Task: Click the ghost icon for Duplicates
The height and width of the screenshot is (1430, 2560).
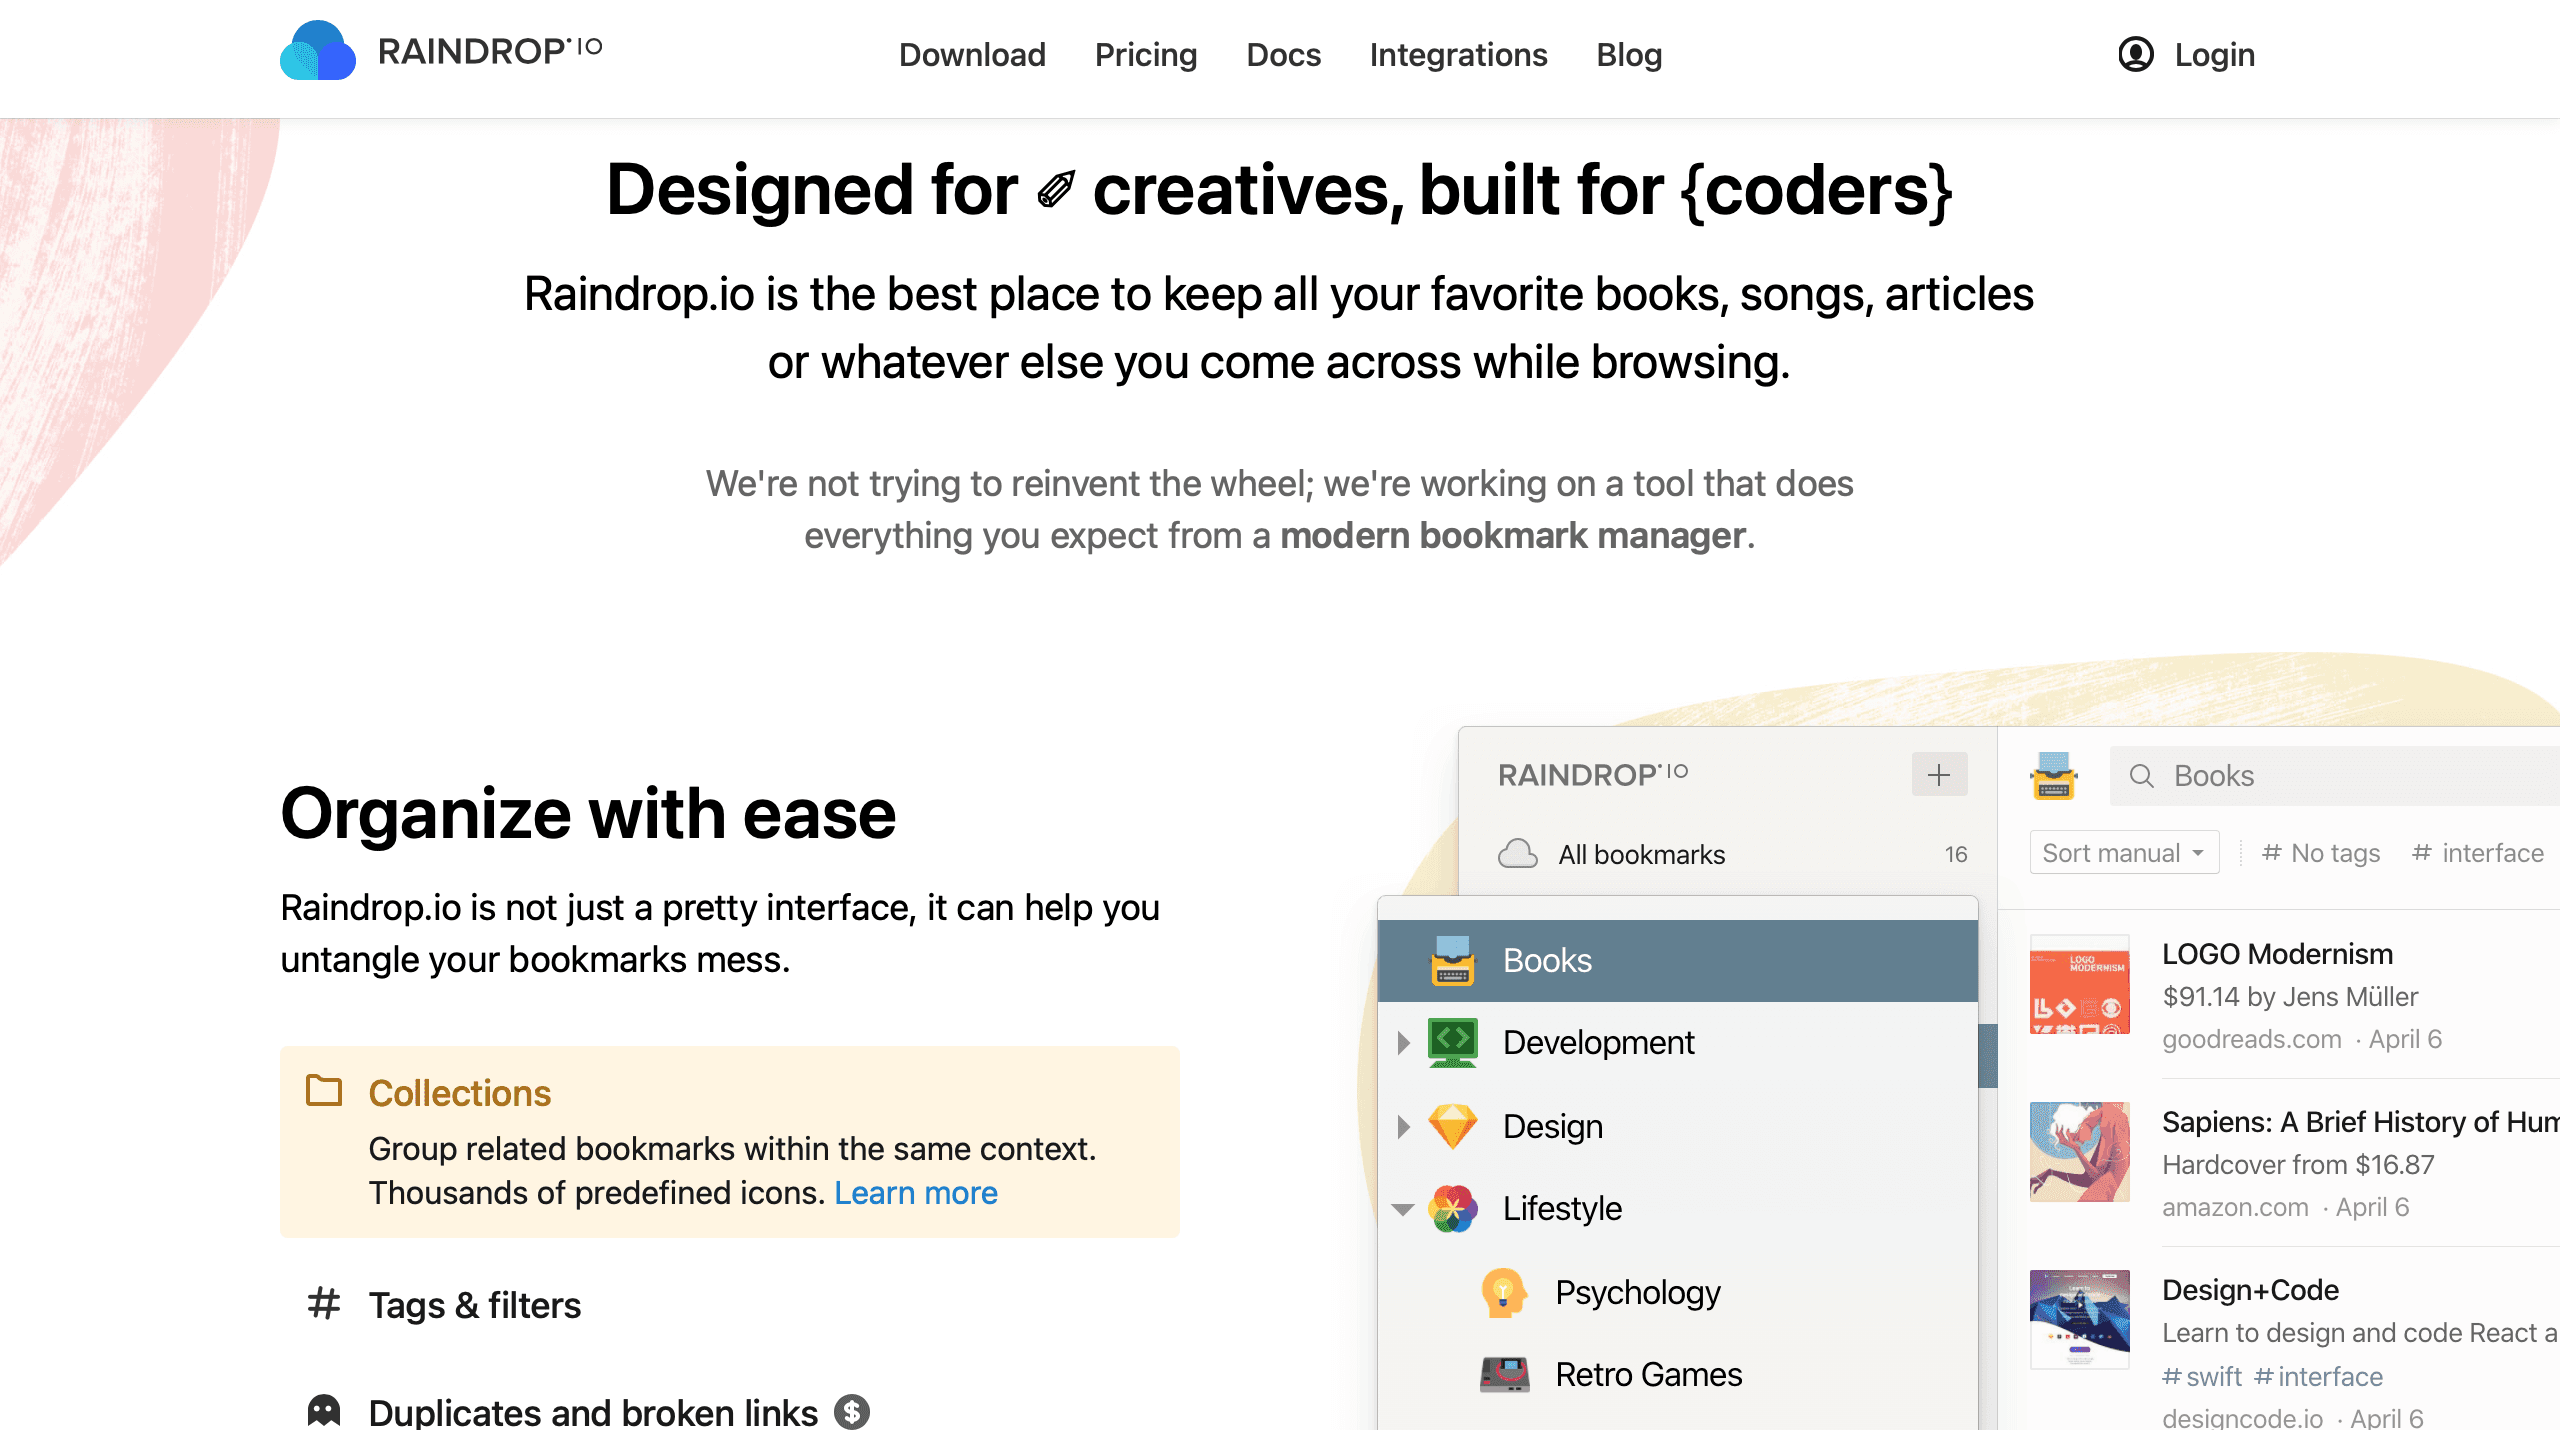Action: click(x=324, y=1410)
